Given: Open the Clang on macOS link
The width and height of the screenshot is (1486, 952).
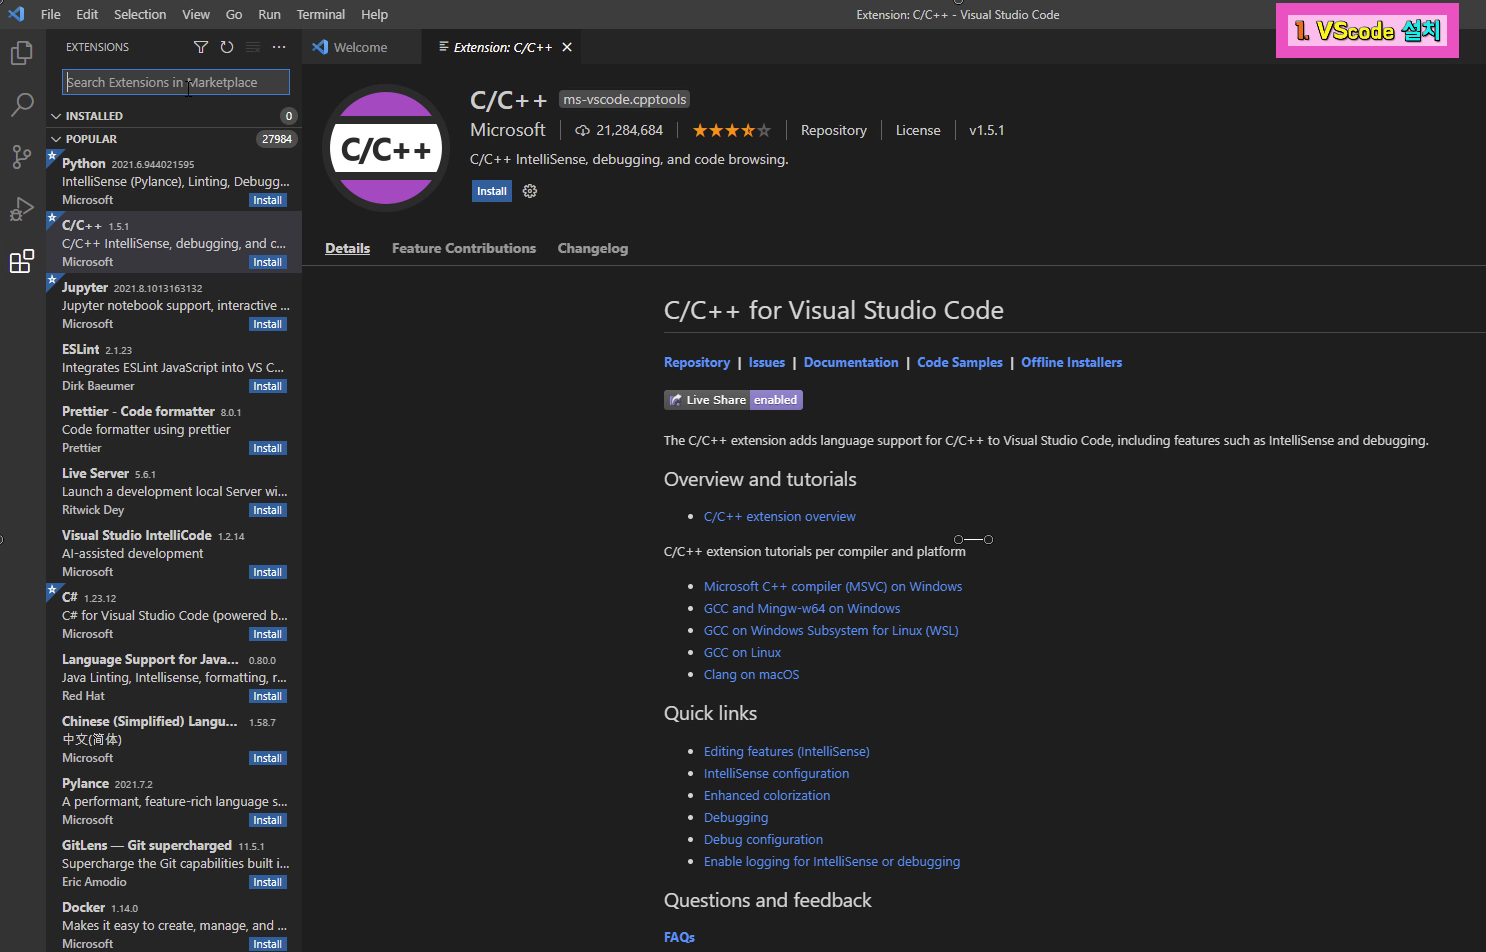Looking at the screenshot, I should 752,675.
